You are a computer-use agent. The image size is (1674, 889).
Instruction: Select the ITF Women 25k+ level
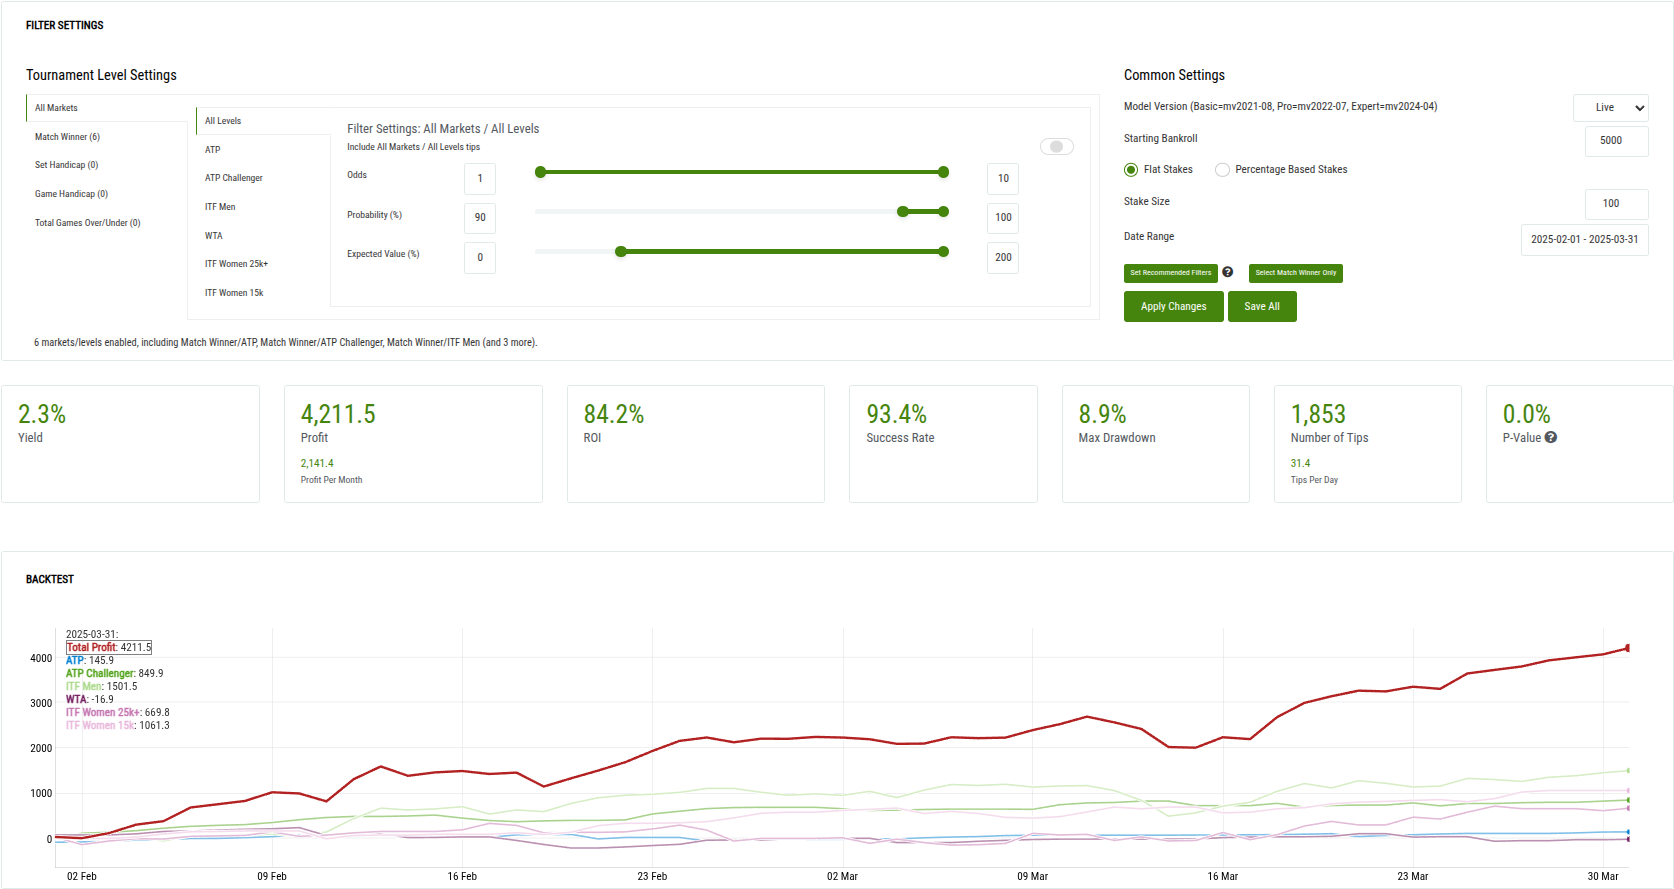click(x=236, y=264)
